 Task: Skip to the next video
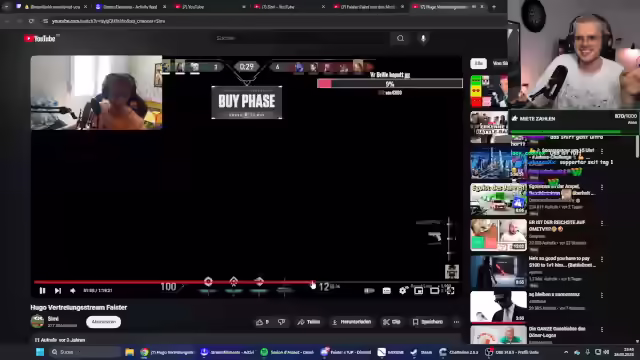pos(58,291)
